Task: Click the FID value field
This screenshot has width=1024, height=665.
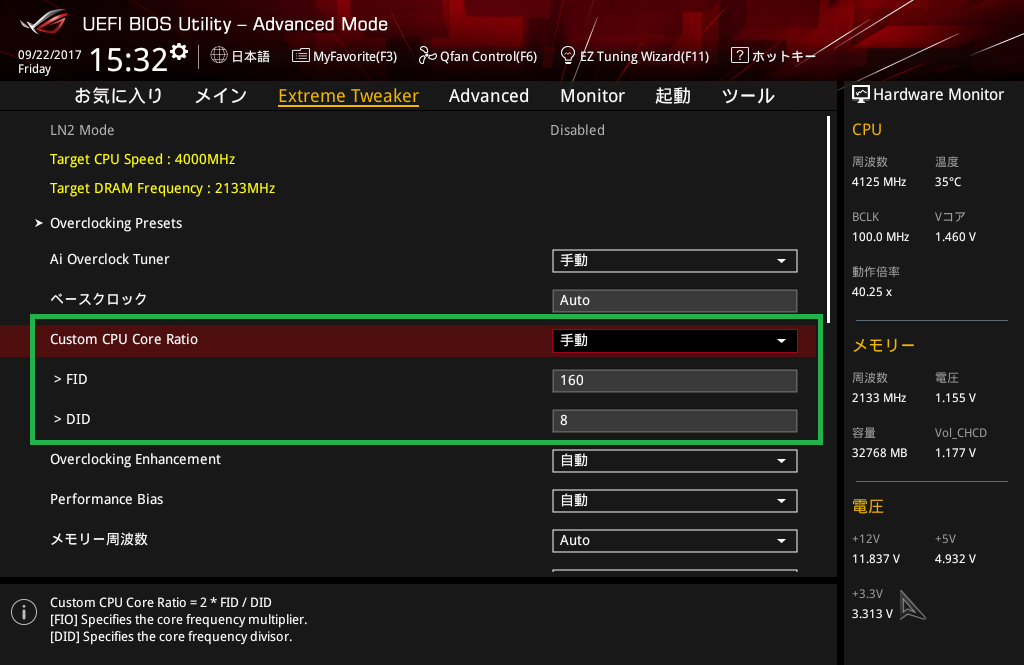Action: pyautogui.click(x=674, y=380)
